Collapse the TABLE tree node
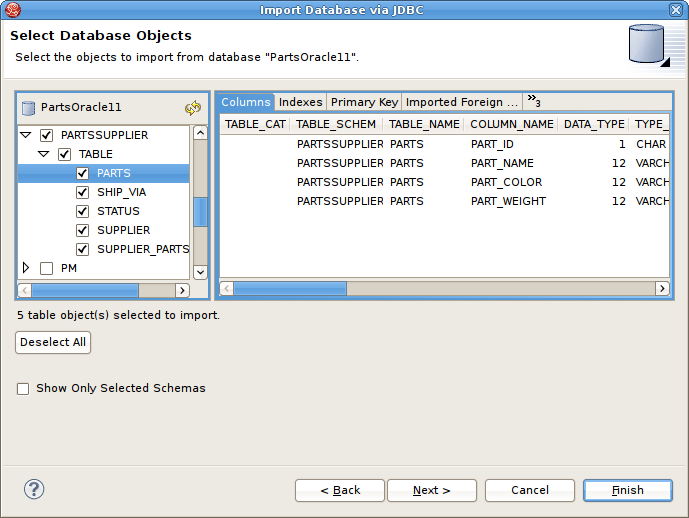This screenshot has height=518, width=689. point(44,154)
